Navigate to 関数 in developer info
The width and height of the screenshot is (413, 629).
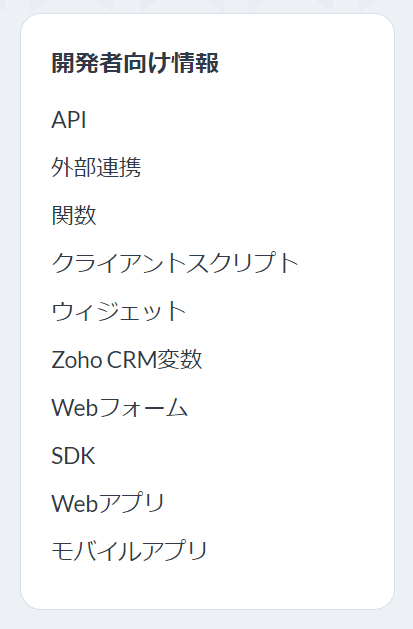pyautogui.click(x=74, y=215)
